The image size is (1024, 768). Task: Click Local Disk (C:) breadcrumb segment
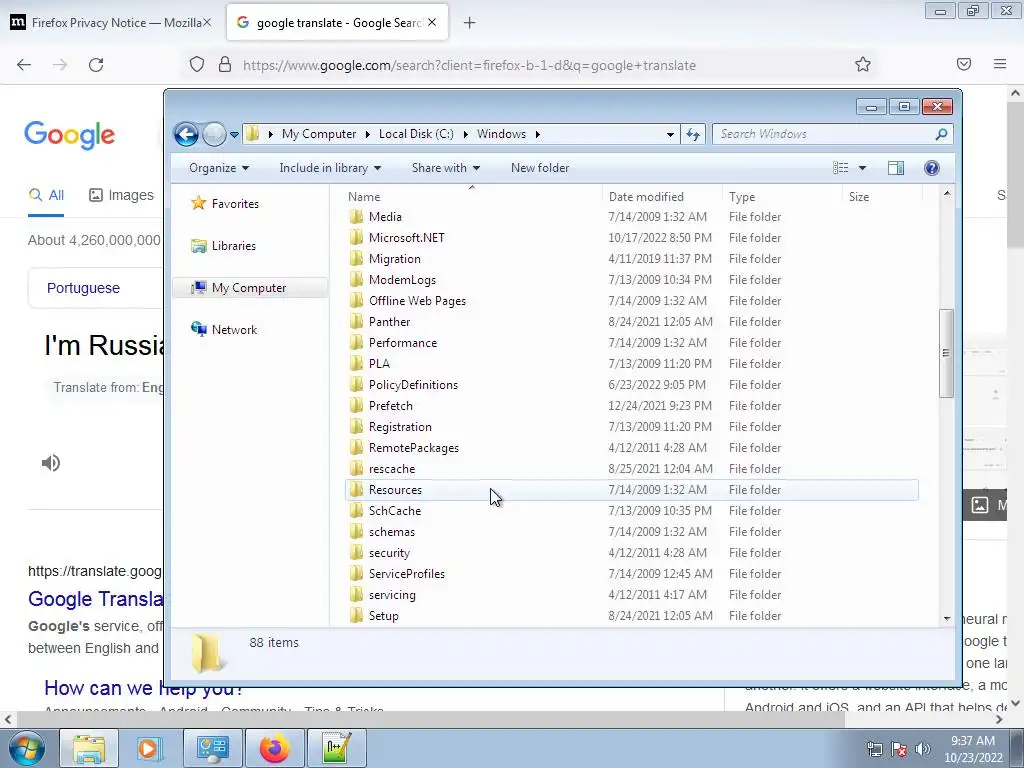[416, 134]
